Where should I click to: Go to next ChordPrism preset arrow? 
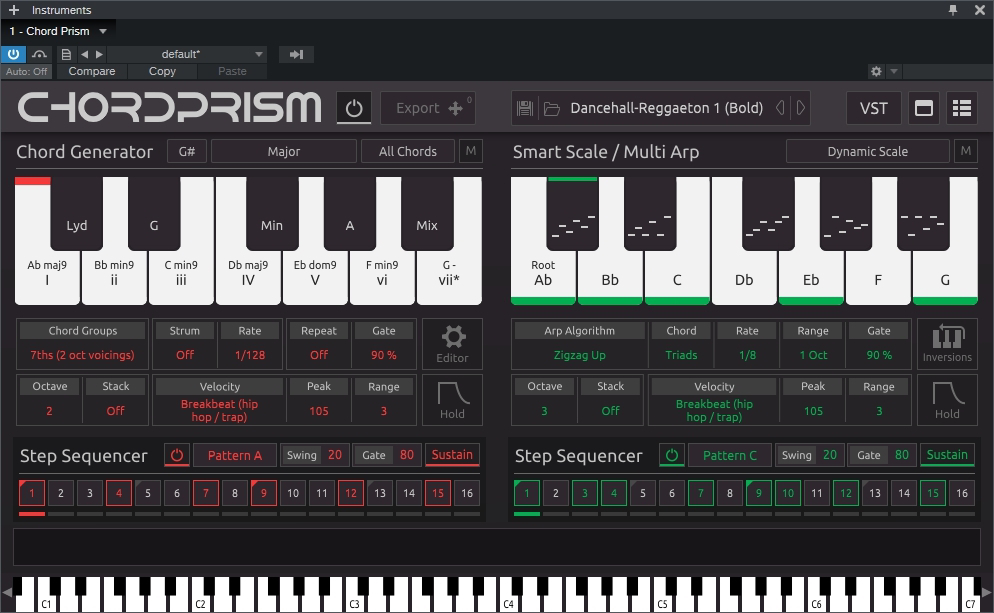(801, 108)
